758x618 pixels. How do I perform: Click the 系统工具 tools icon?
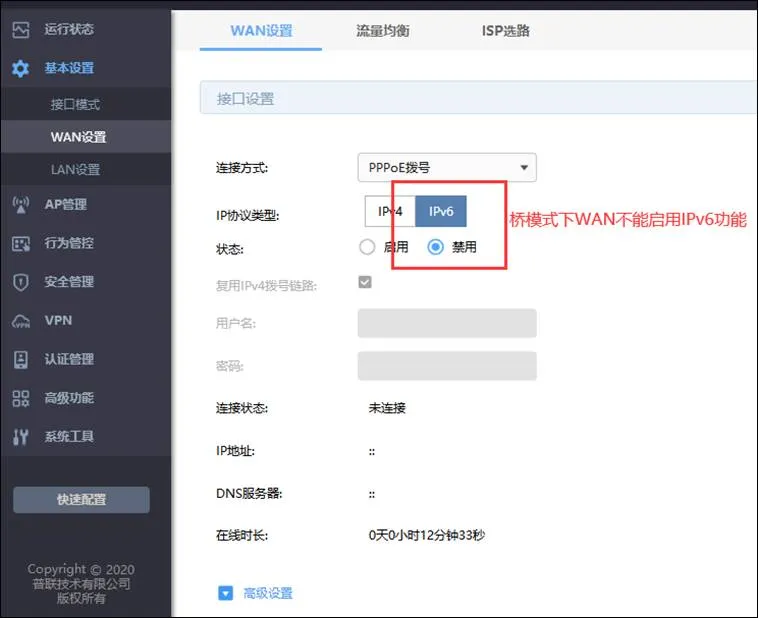pyautogui.click(x=21, y=437)
